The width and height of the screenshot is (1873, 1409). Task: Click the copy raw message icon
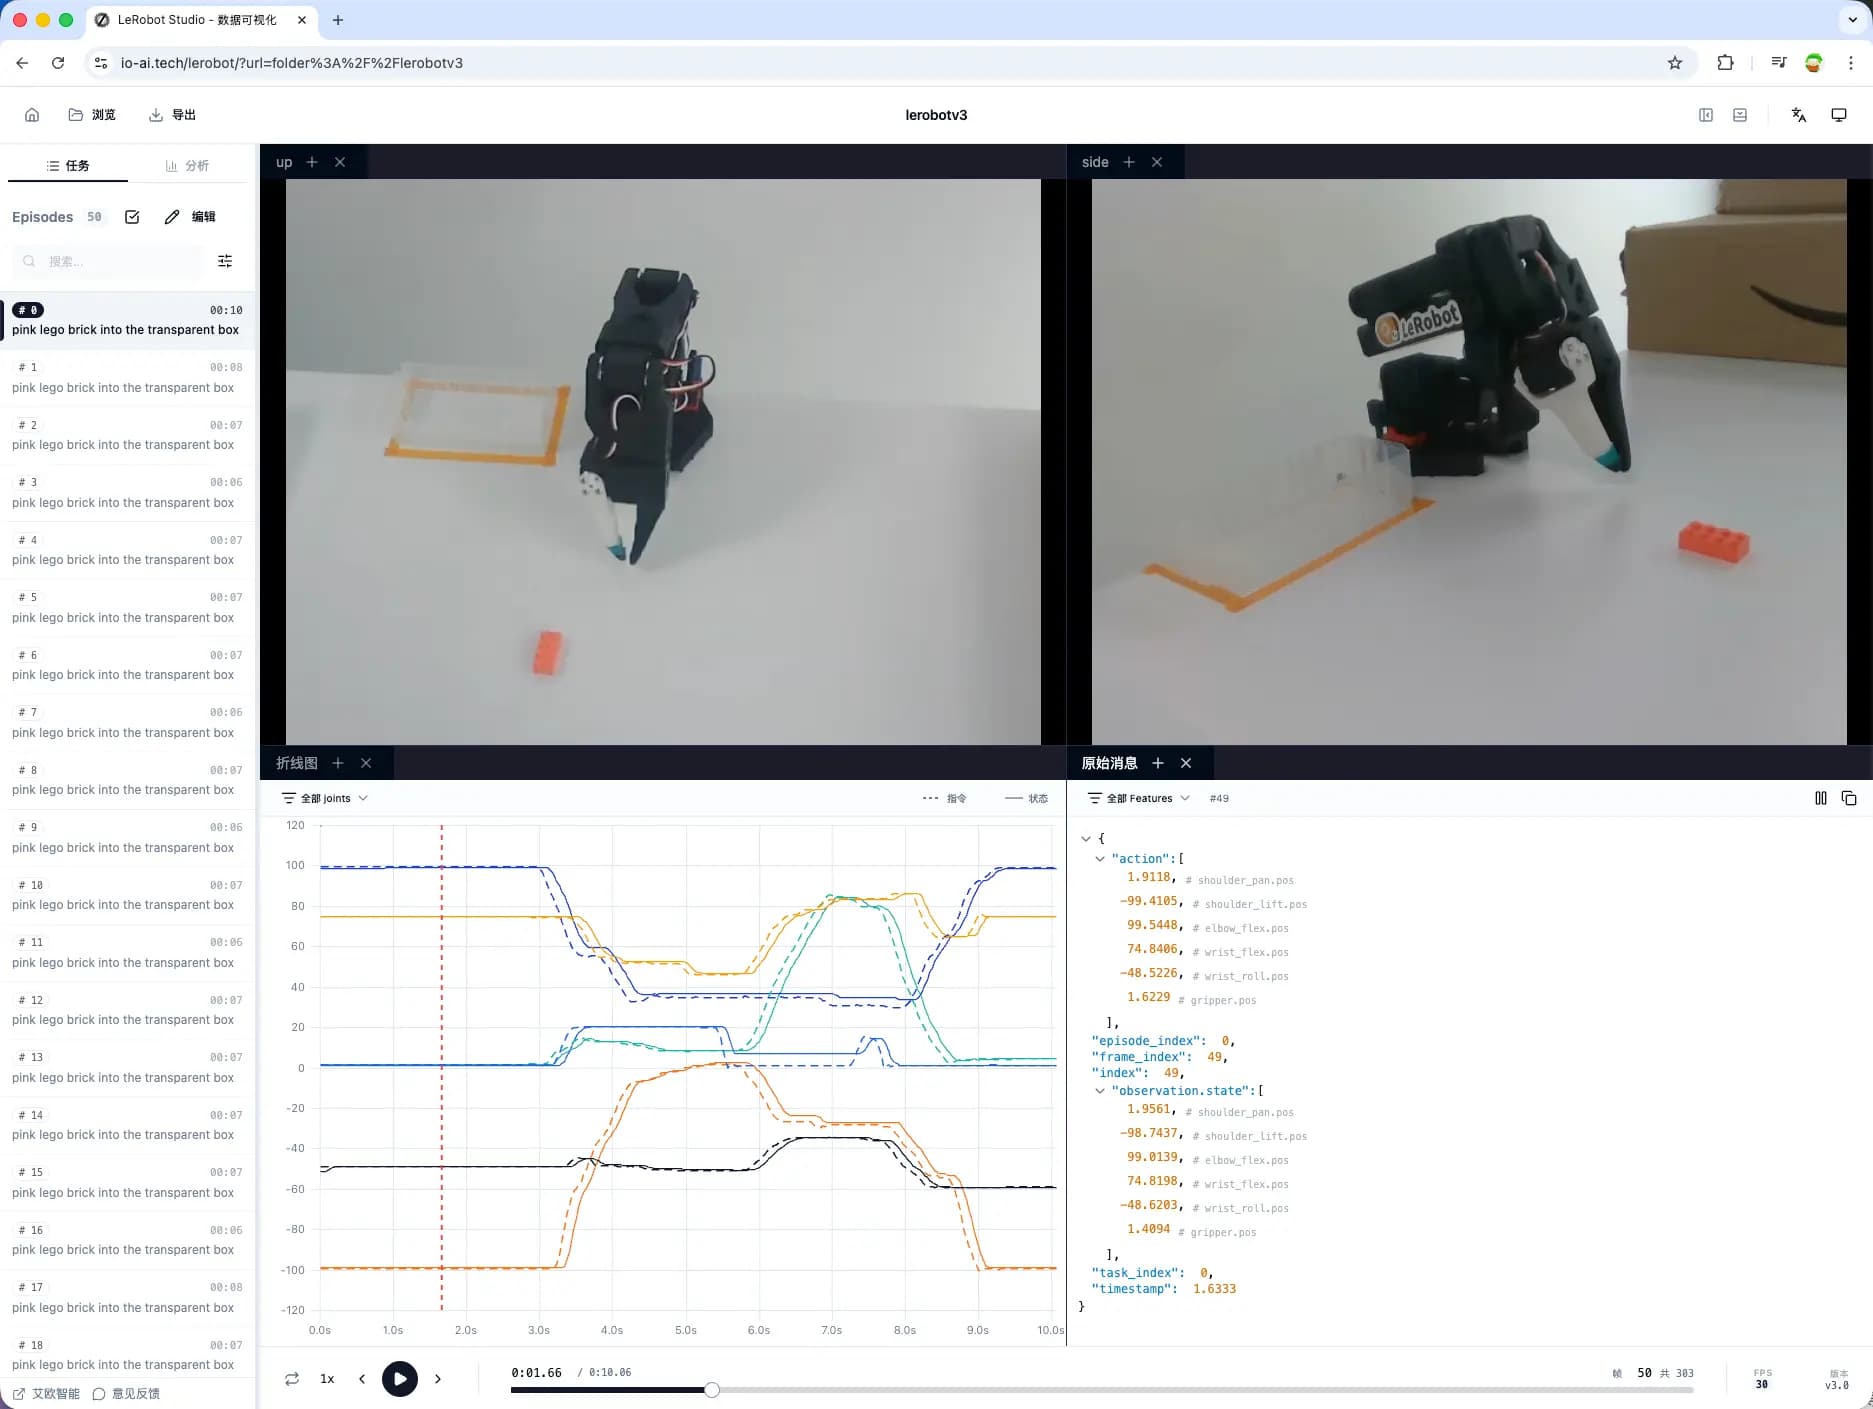1848,798
